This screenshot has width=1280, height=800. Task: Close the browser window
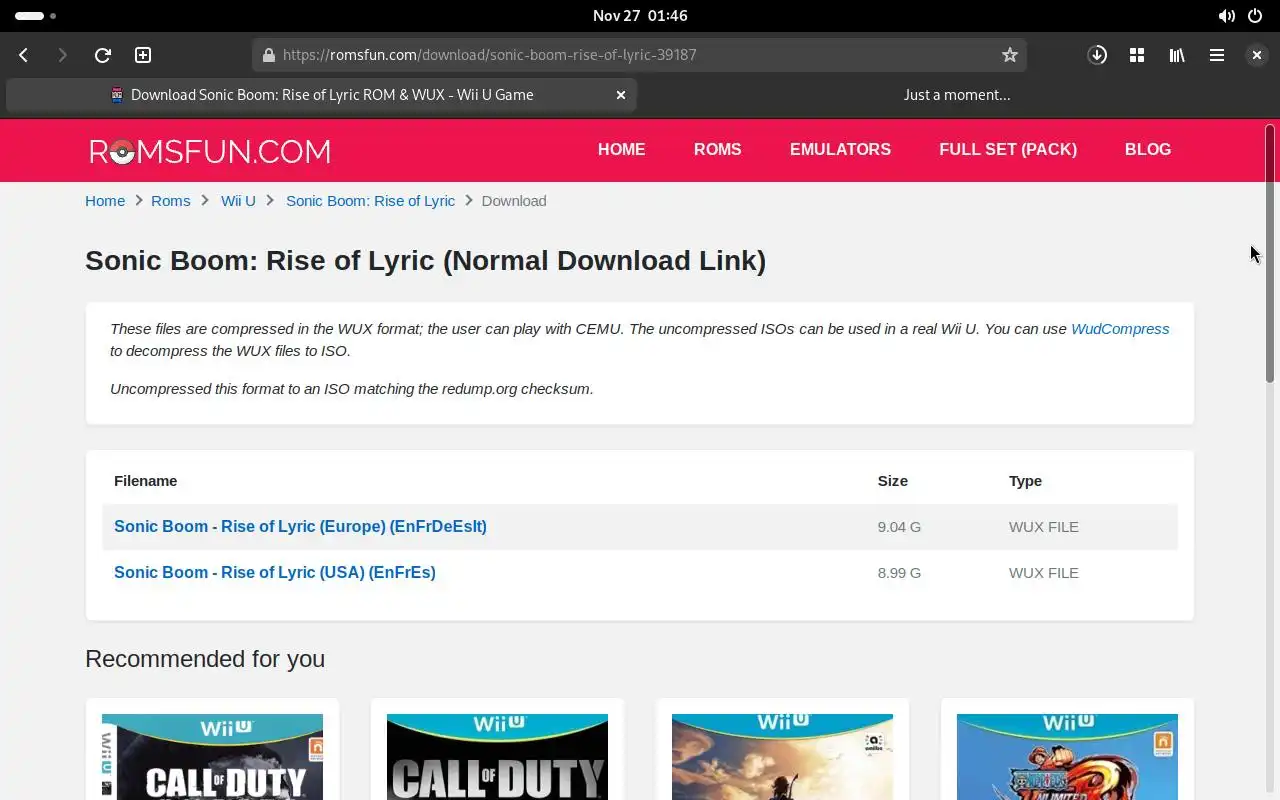[1257, 55]
